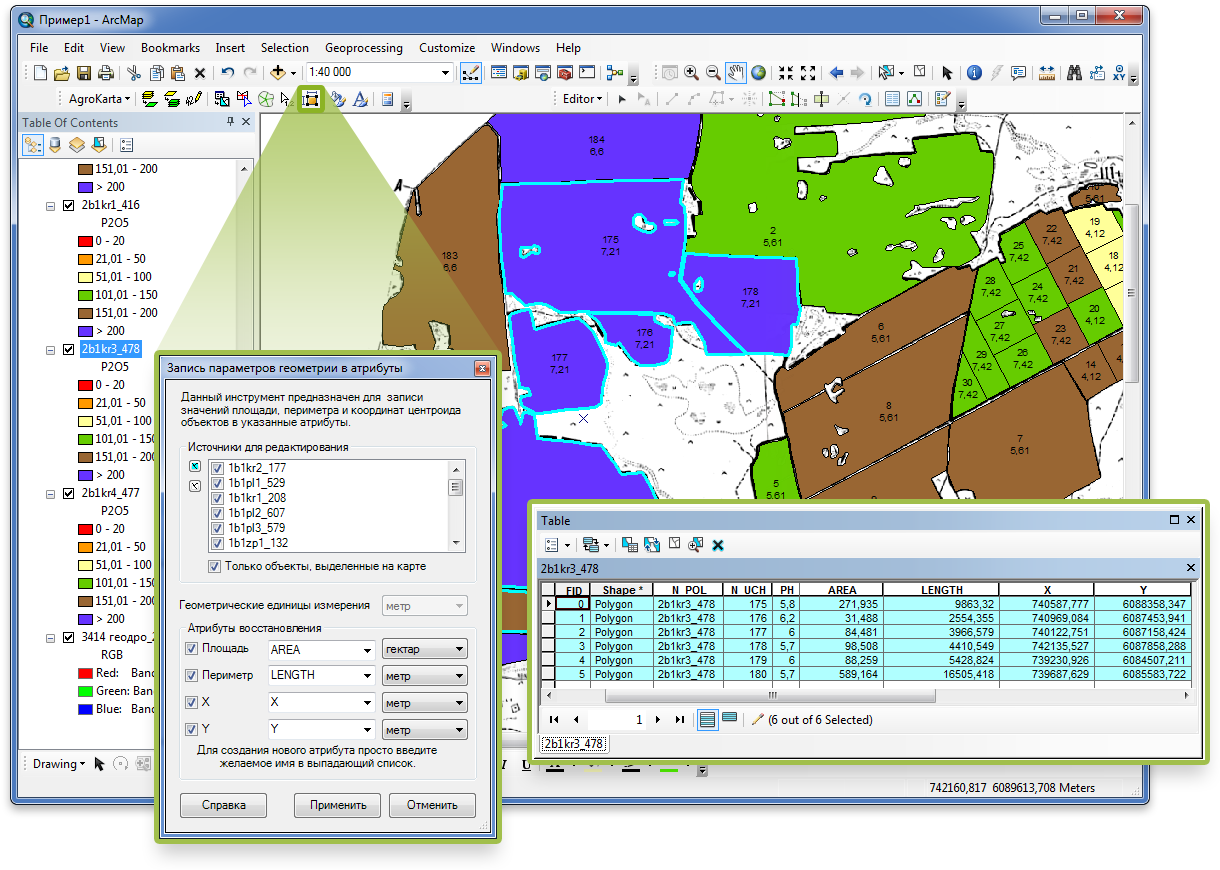Click the Применить button
The image size is (1220, 870).
point(339,805)
